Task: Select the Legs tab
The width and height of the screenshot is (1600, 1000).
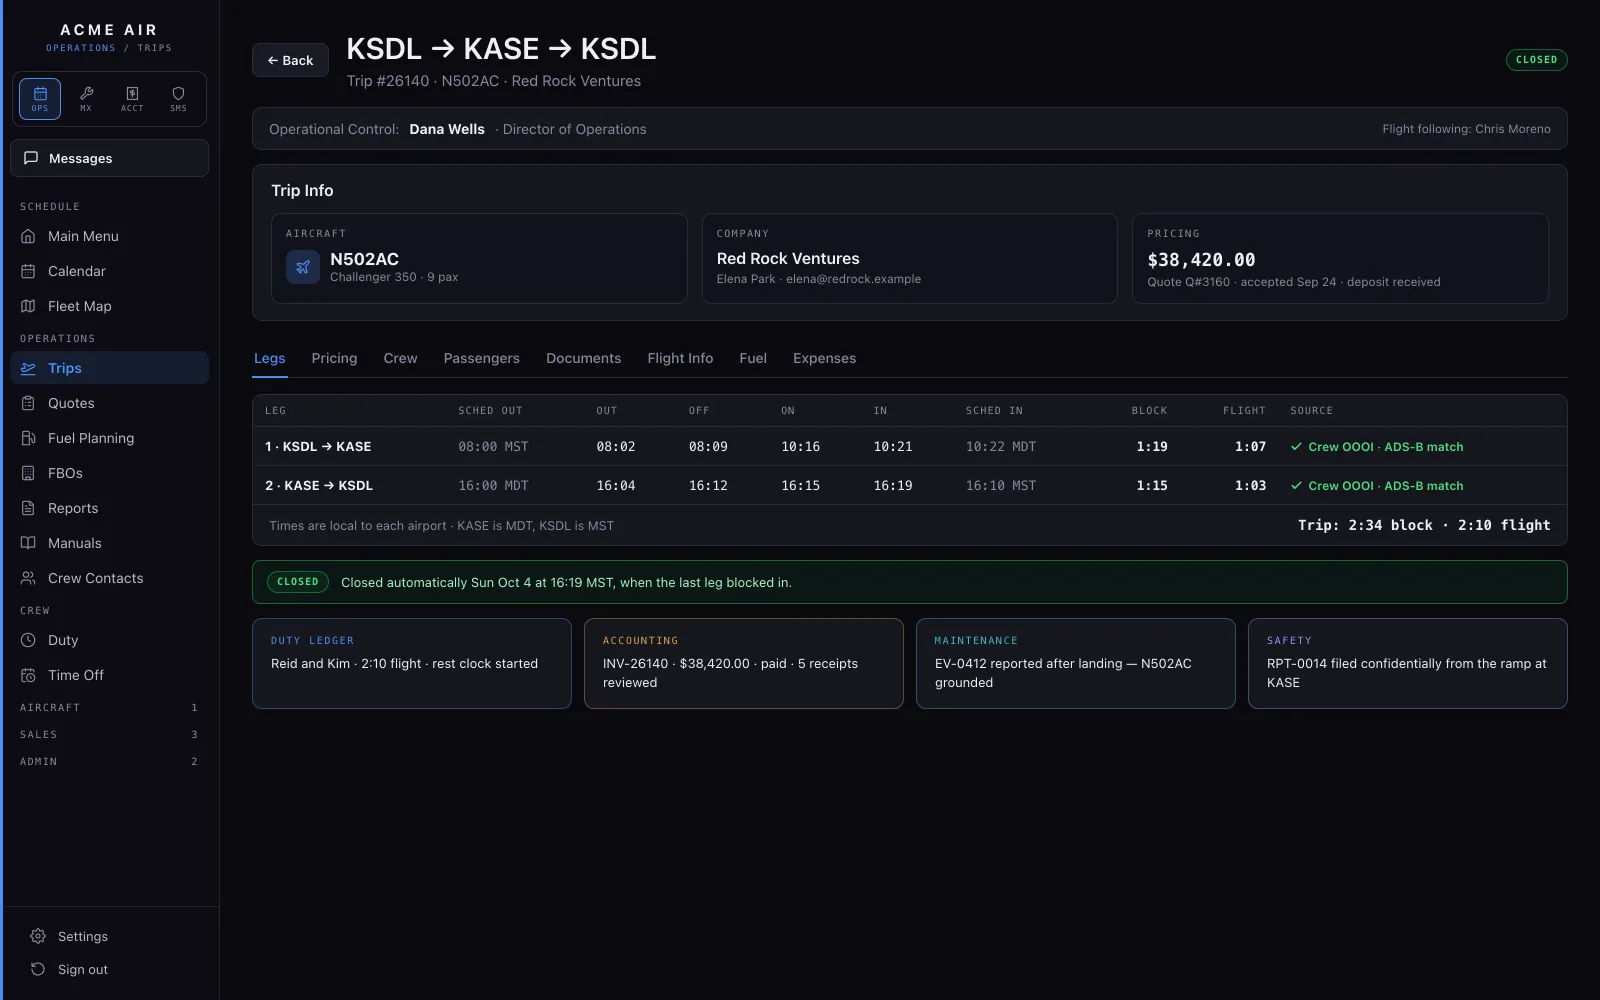Action: pos(270,358)
